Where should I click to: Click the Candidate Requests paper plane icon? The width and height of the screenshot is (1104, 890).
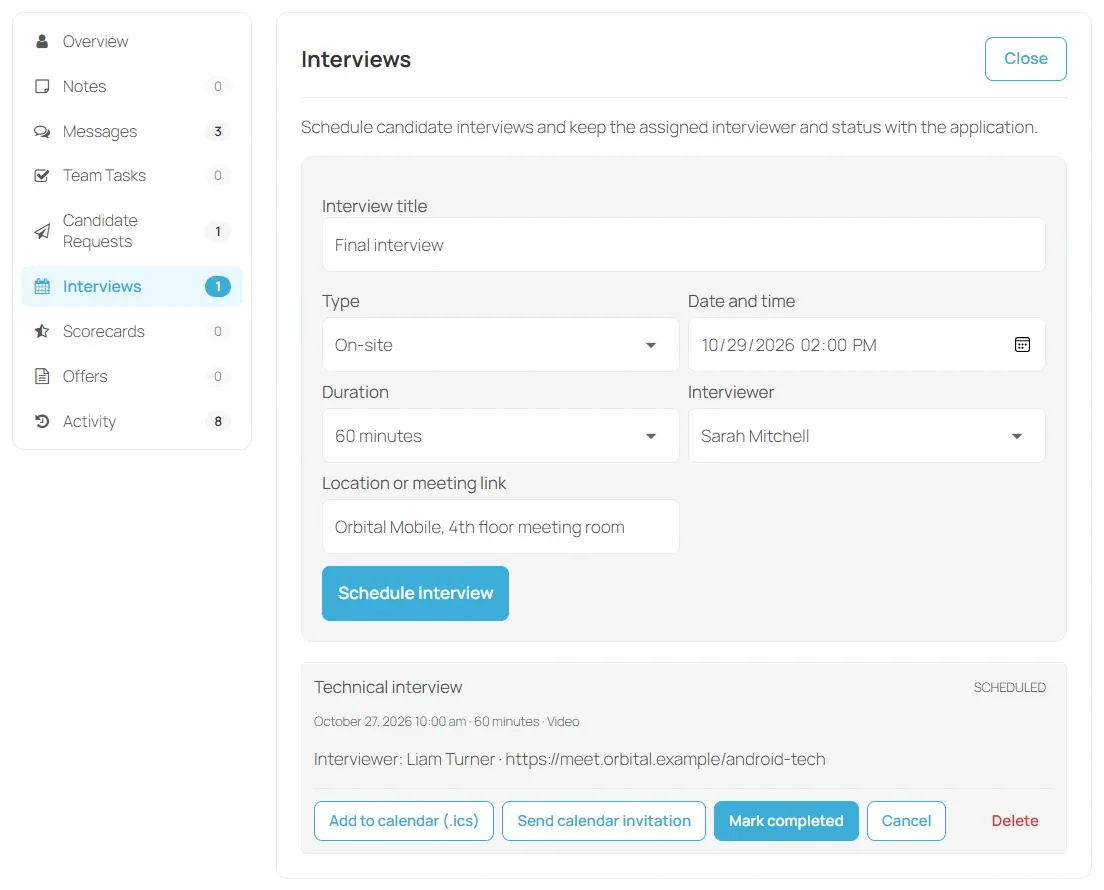click(42, 231)
